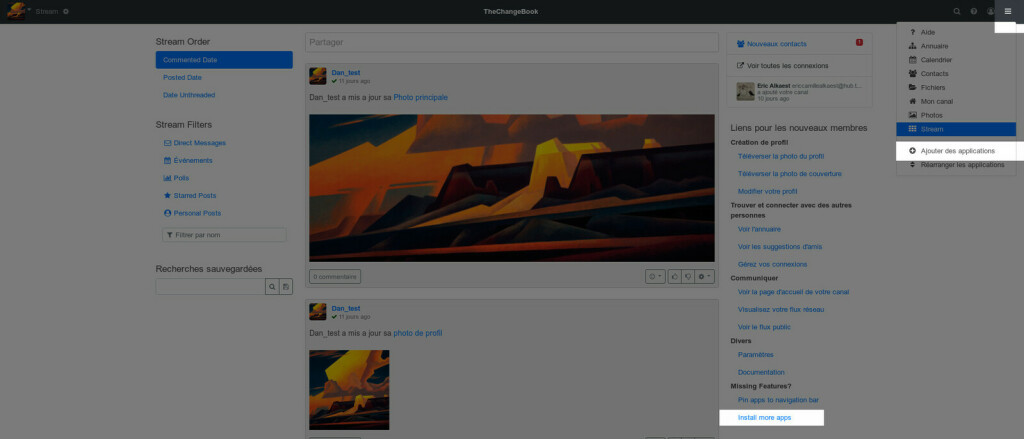
Task: Open the channel avatar menu in top-left
Action: pyautogui.click(x=17, y=11)
